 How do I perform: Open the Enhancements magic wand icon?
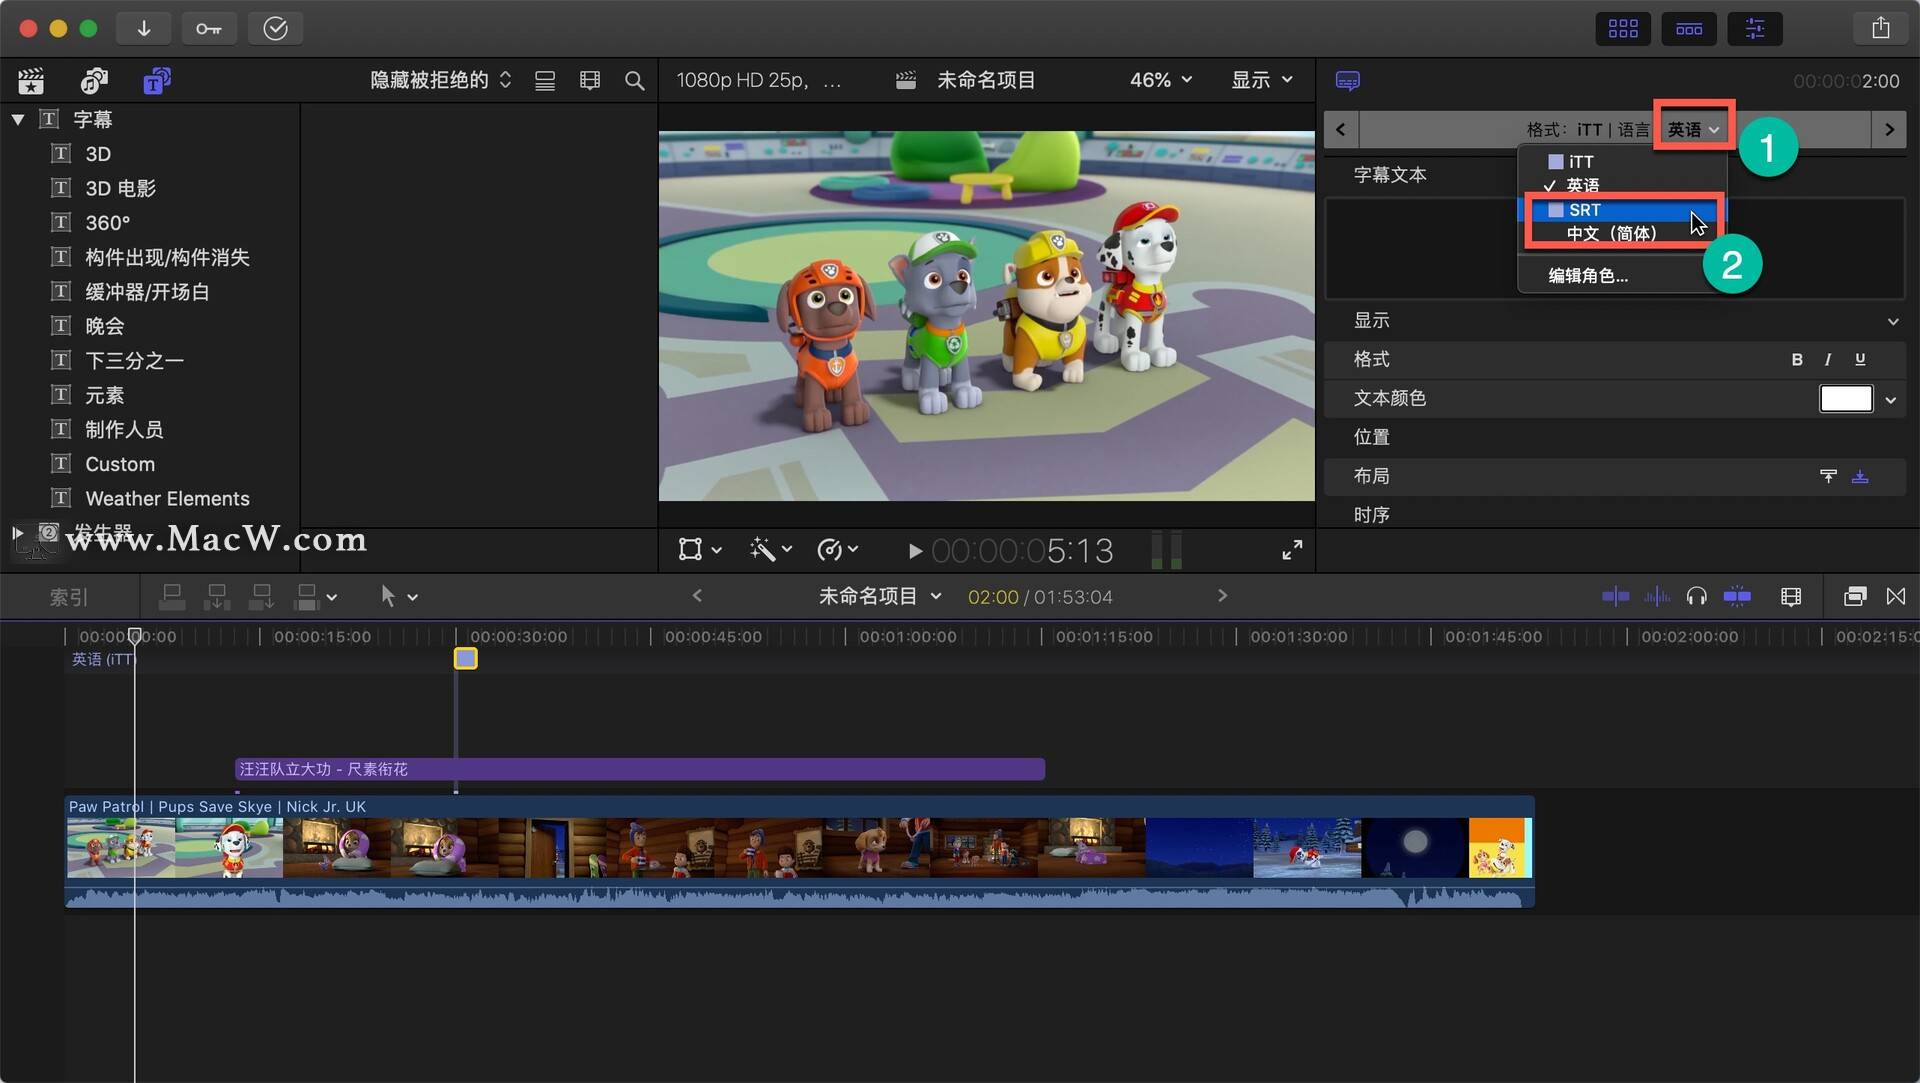tap(764, 549)
